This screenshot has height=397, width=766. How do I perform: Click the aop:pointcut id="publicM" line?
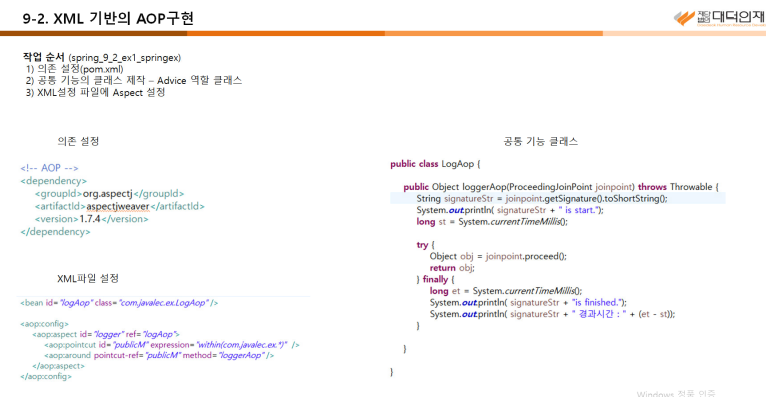(x=172, y=345)
